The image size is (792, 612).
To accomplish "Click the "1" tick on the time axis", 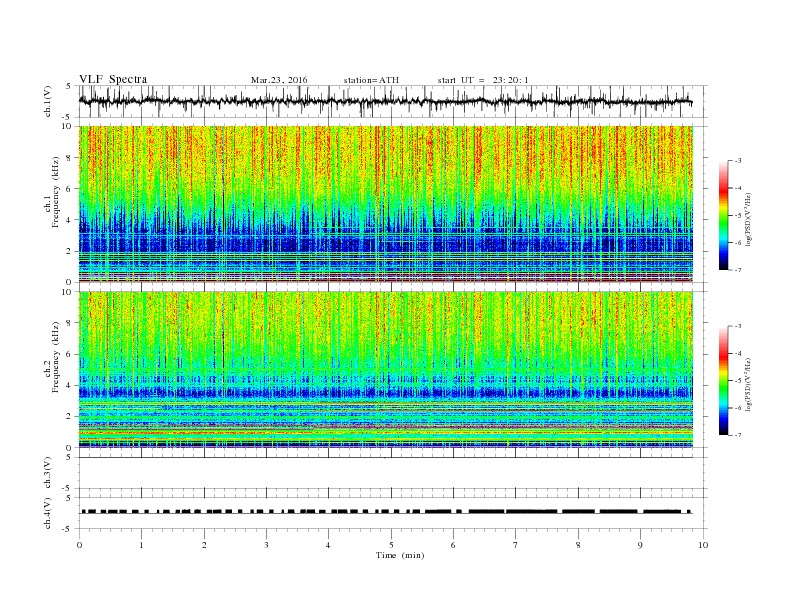I will tap(141, 545).
